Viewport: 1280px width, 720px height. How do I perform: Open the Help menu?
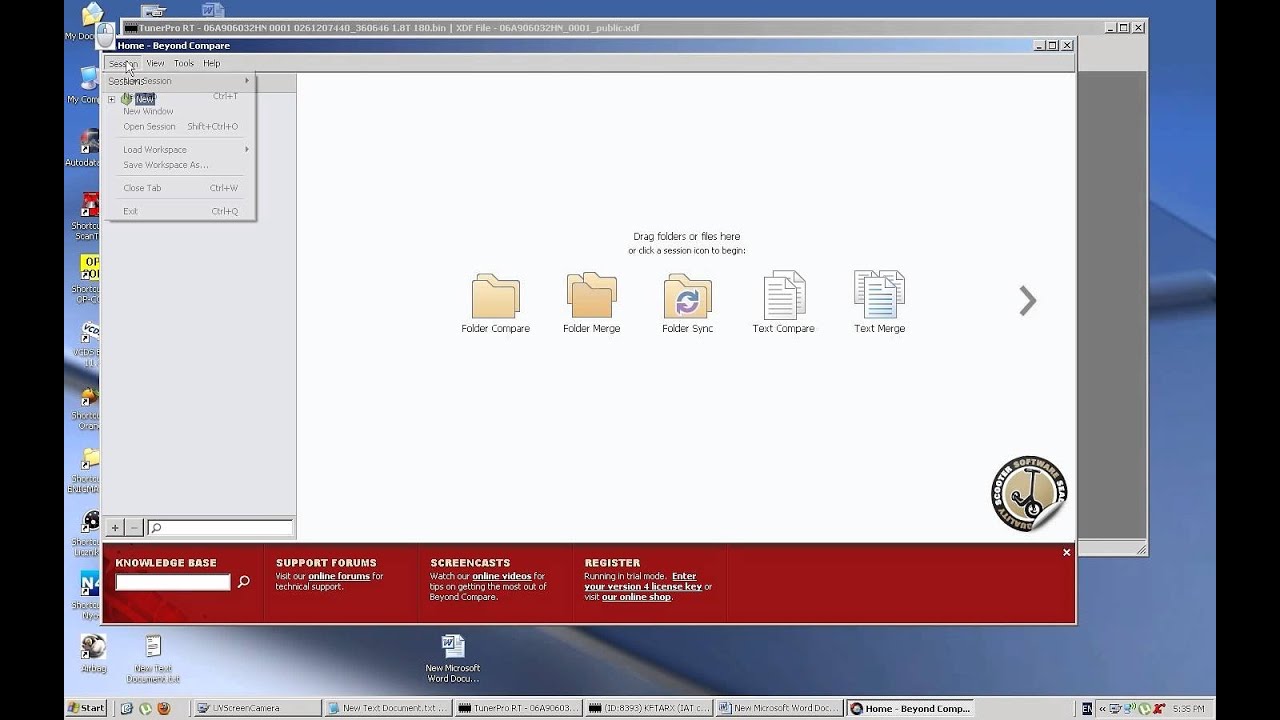pyautogui.click(x=211, y=63)
